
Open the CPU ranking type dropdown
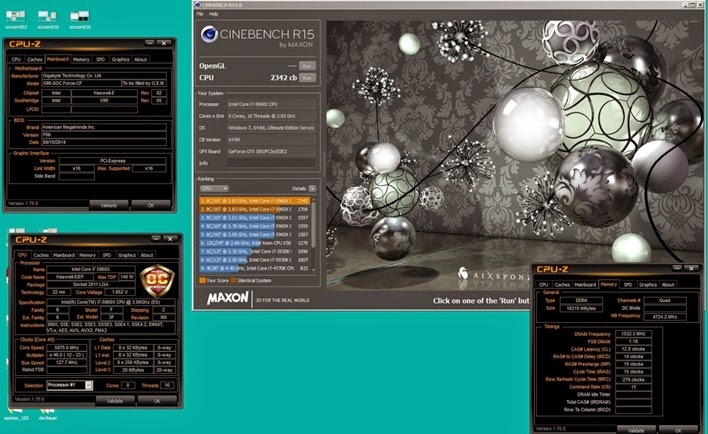coord(214,188)
